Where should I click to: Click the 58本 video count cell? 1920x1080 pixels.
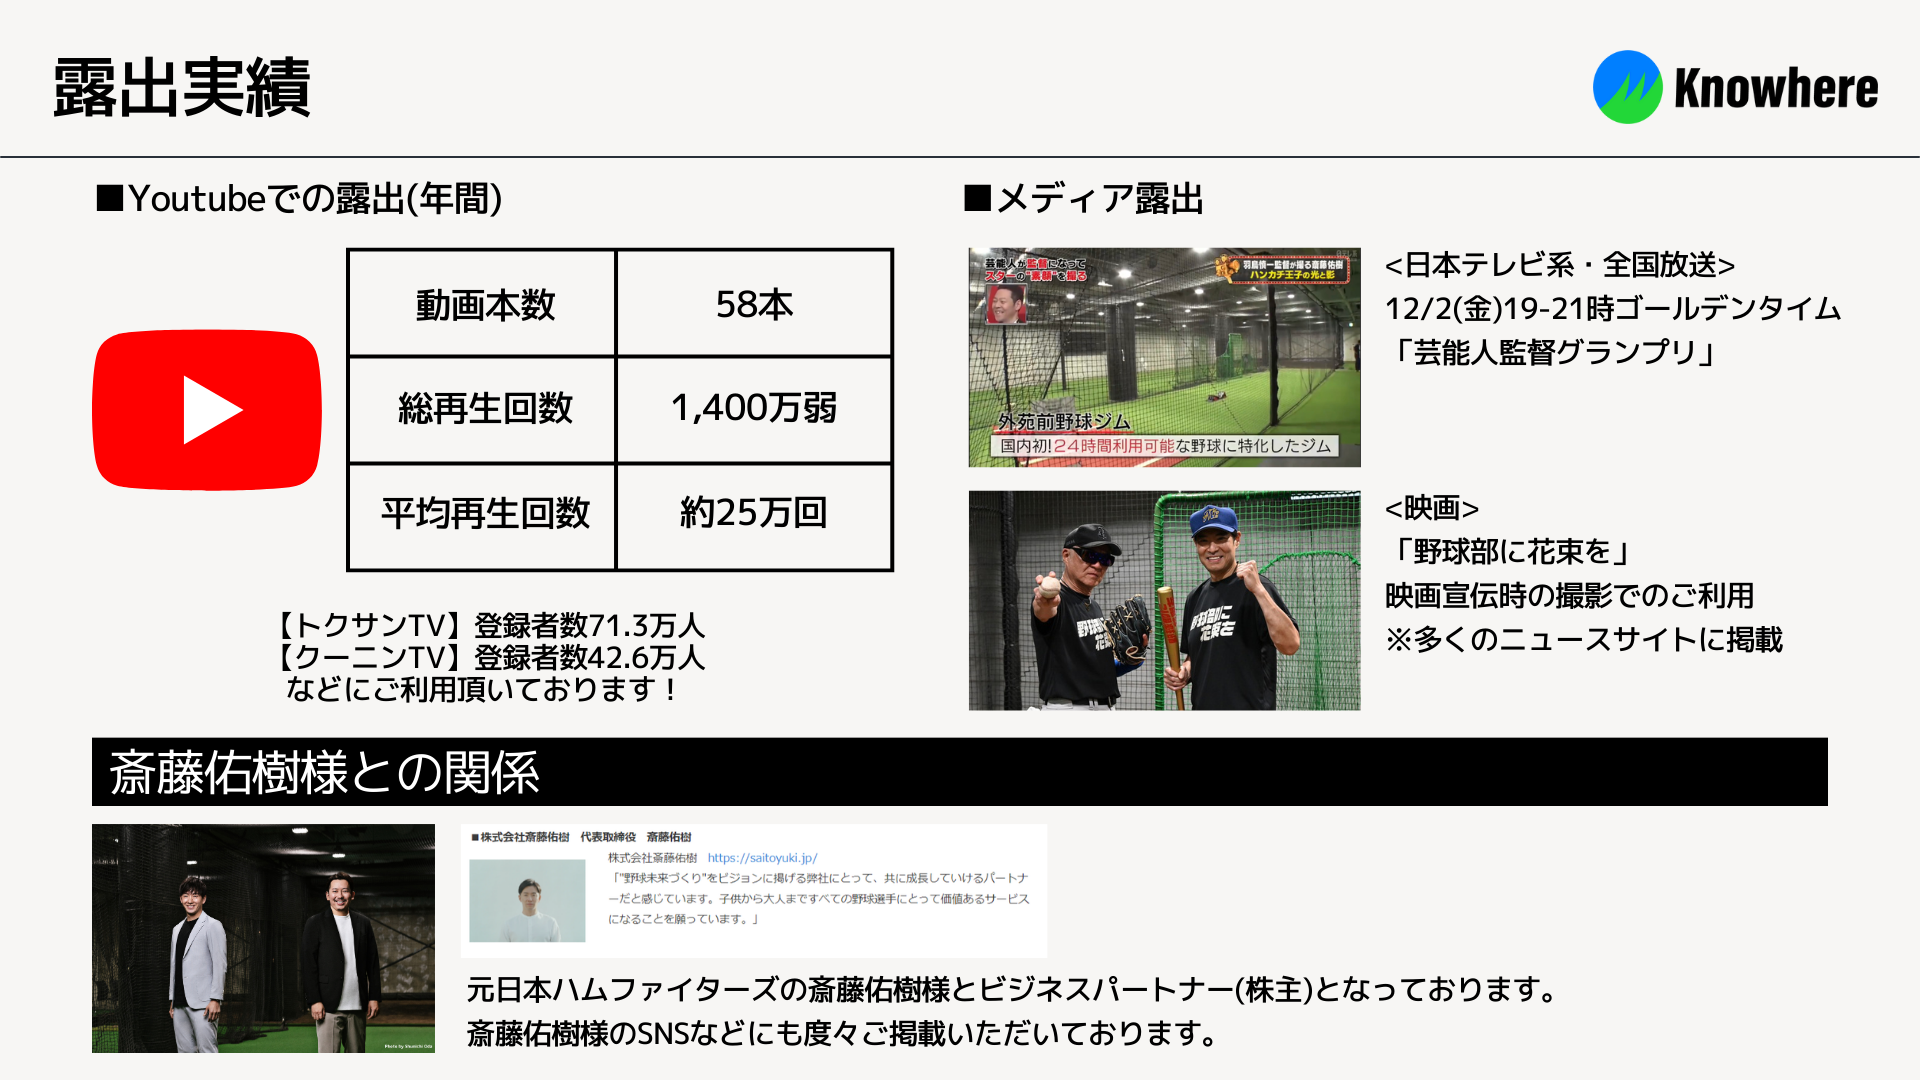(x=754, y=304)
